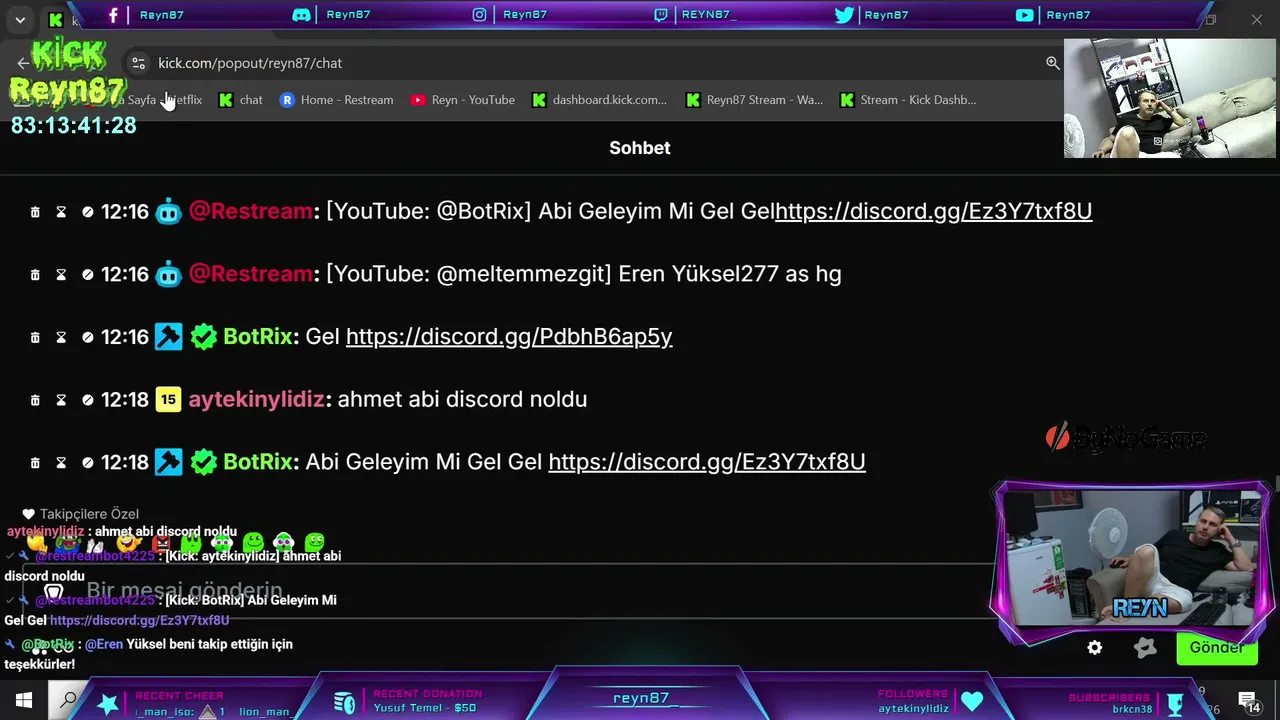This screenshot has height=720, width=1280.
Task: Click the 12:18 timestamp on aytekinylidiz's message
Action: pos(125,400)
